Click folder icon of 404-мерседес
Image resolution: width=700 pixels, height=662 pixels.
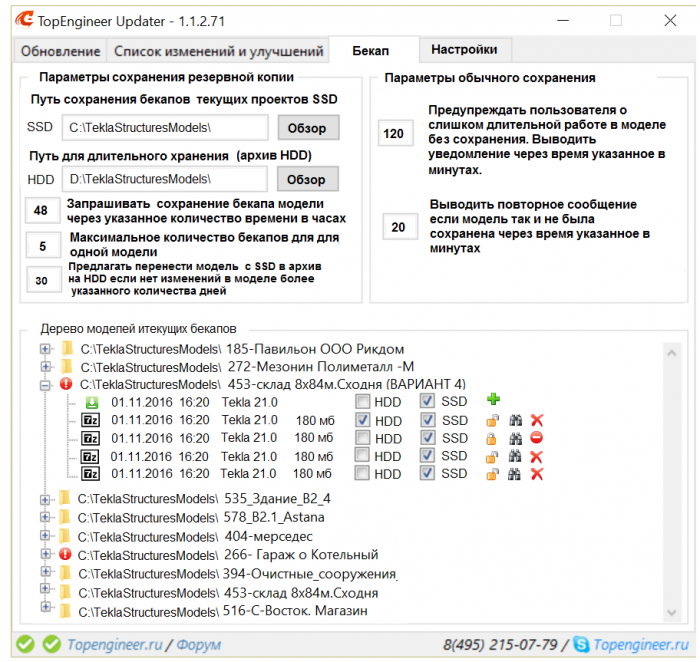(65, 536)
